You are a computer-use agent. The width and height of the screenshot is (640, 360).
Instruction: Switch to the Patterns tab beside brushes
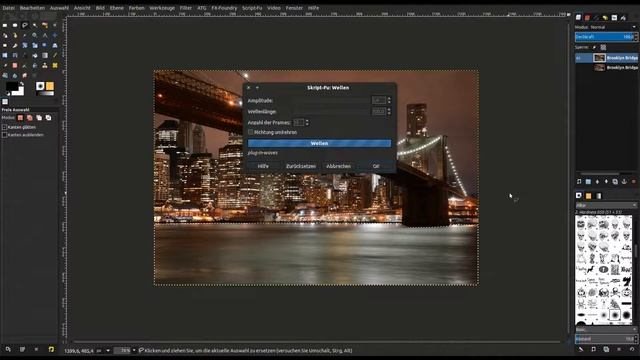pos(588,196)
